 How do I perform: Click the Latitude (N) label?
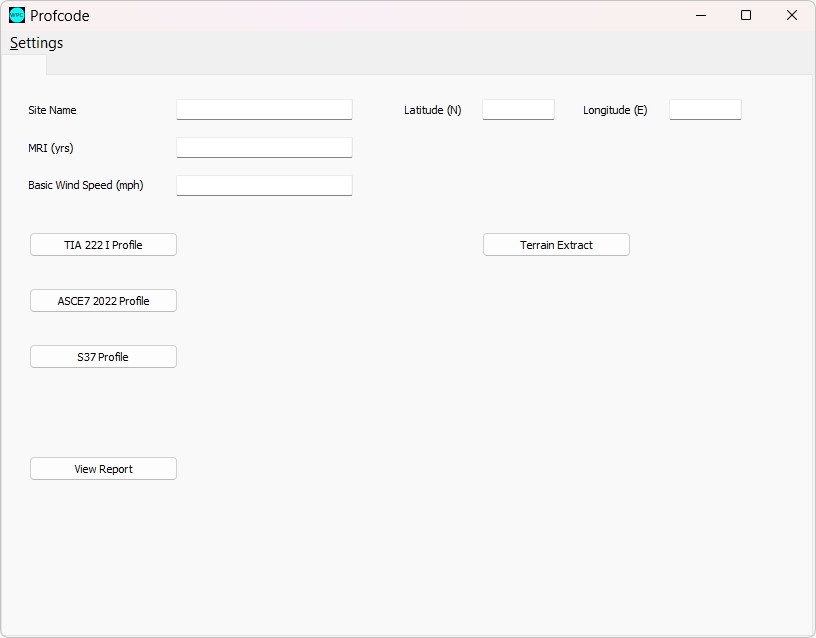[432, 110]
